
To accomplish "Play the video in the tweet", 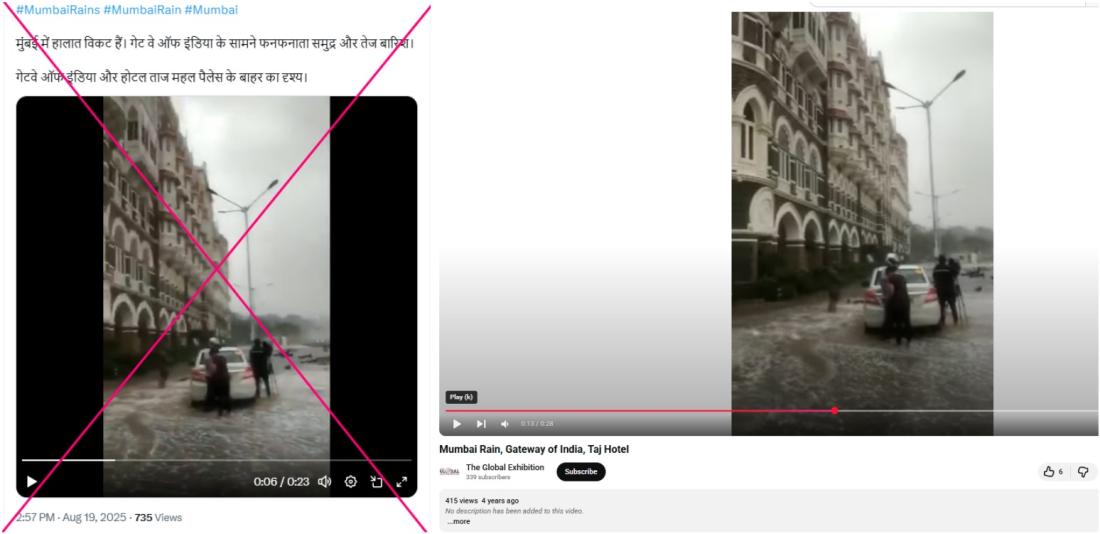I will tap(32, 481).
